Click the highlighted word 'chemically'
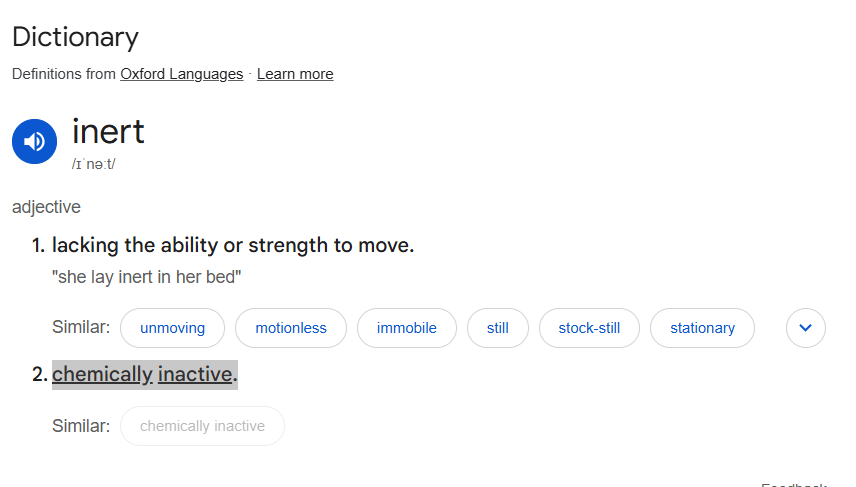 point(102,375)
